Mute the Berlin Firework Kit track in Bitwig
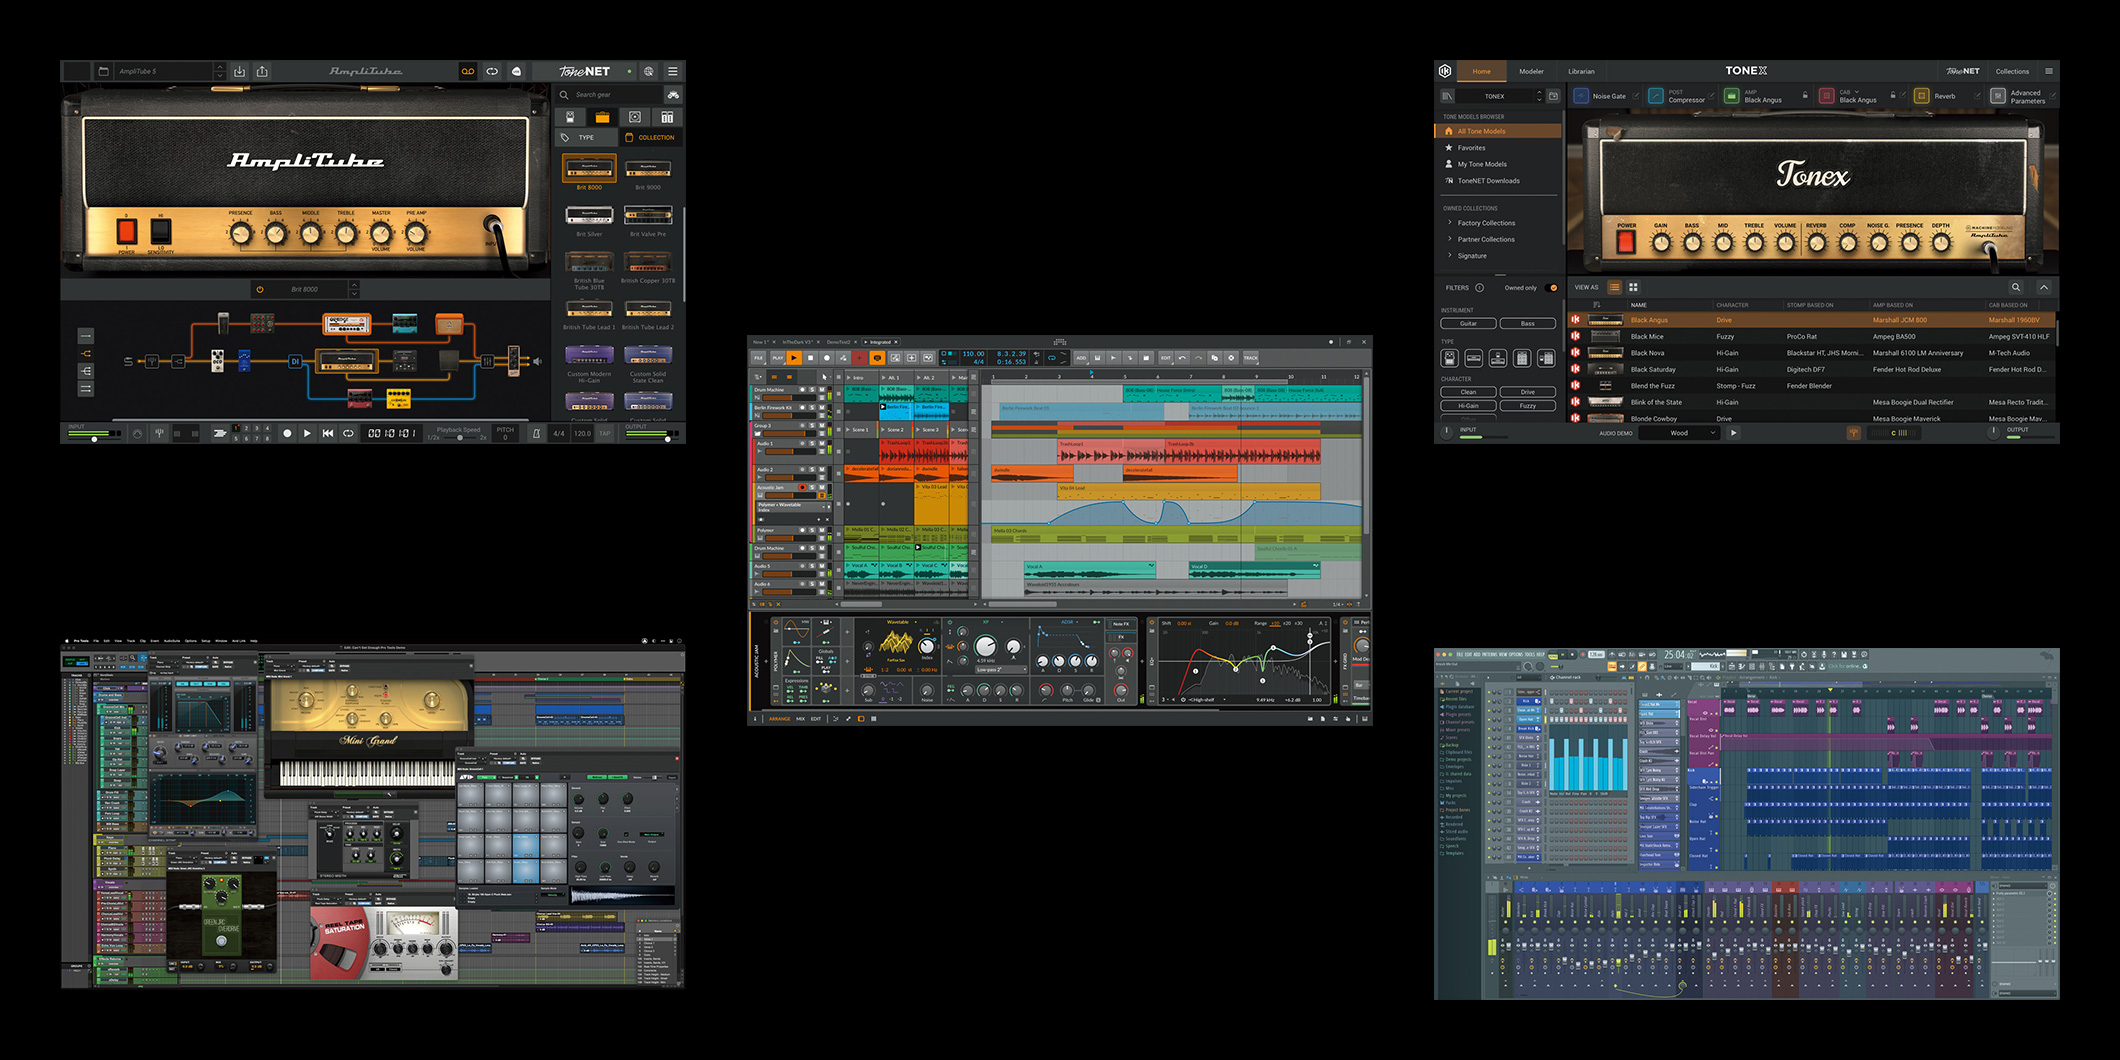 [822, 407]
